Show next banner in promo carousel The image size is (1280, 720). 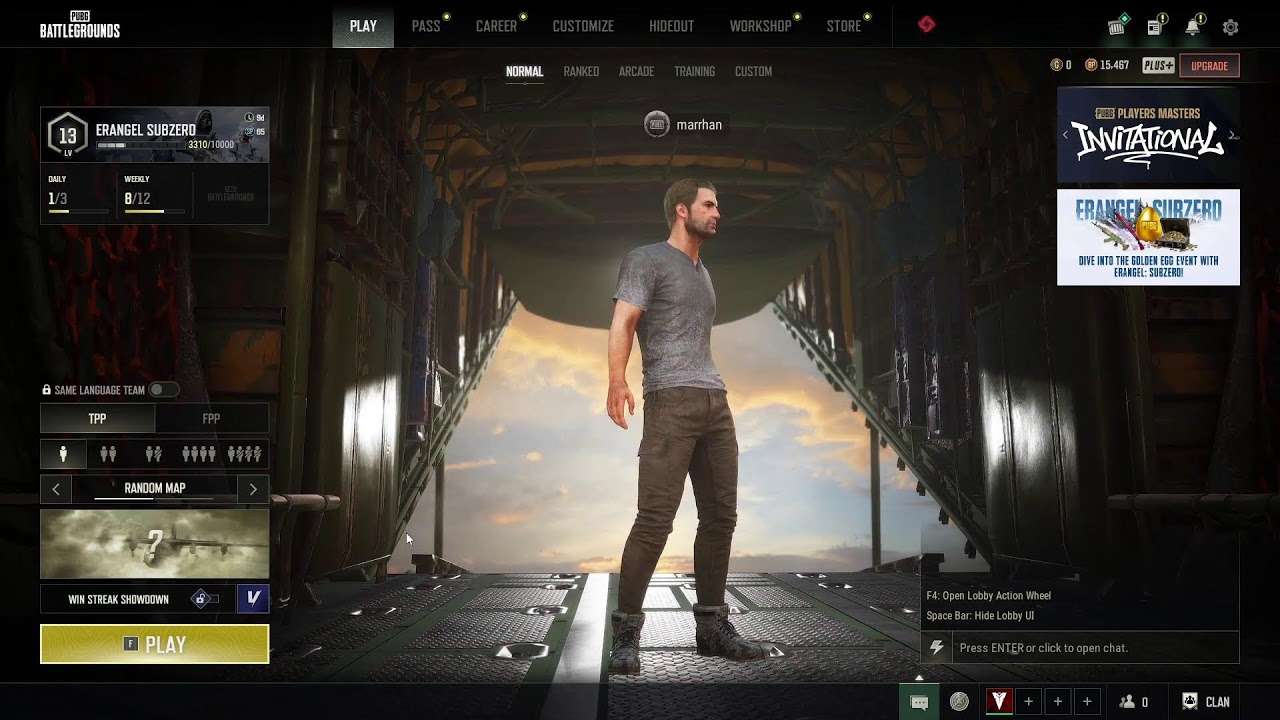coord(1232,135)
